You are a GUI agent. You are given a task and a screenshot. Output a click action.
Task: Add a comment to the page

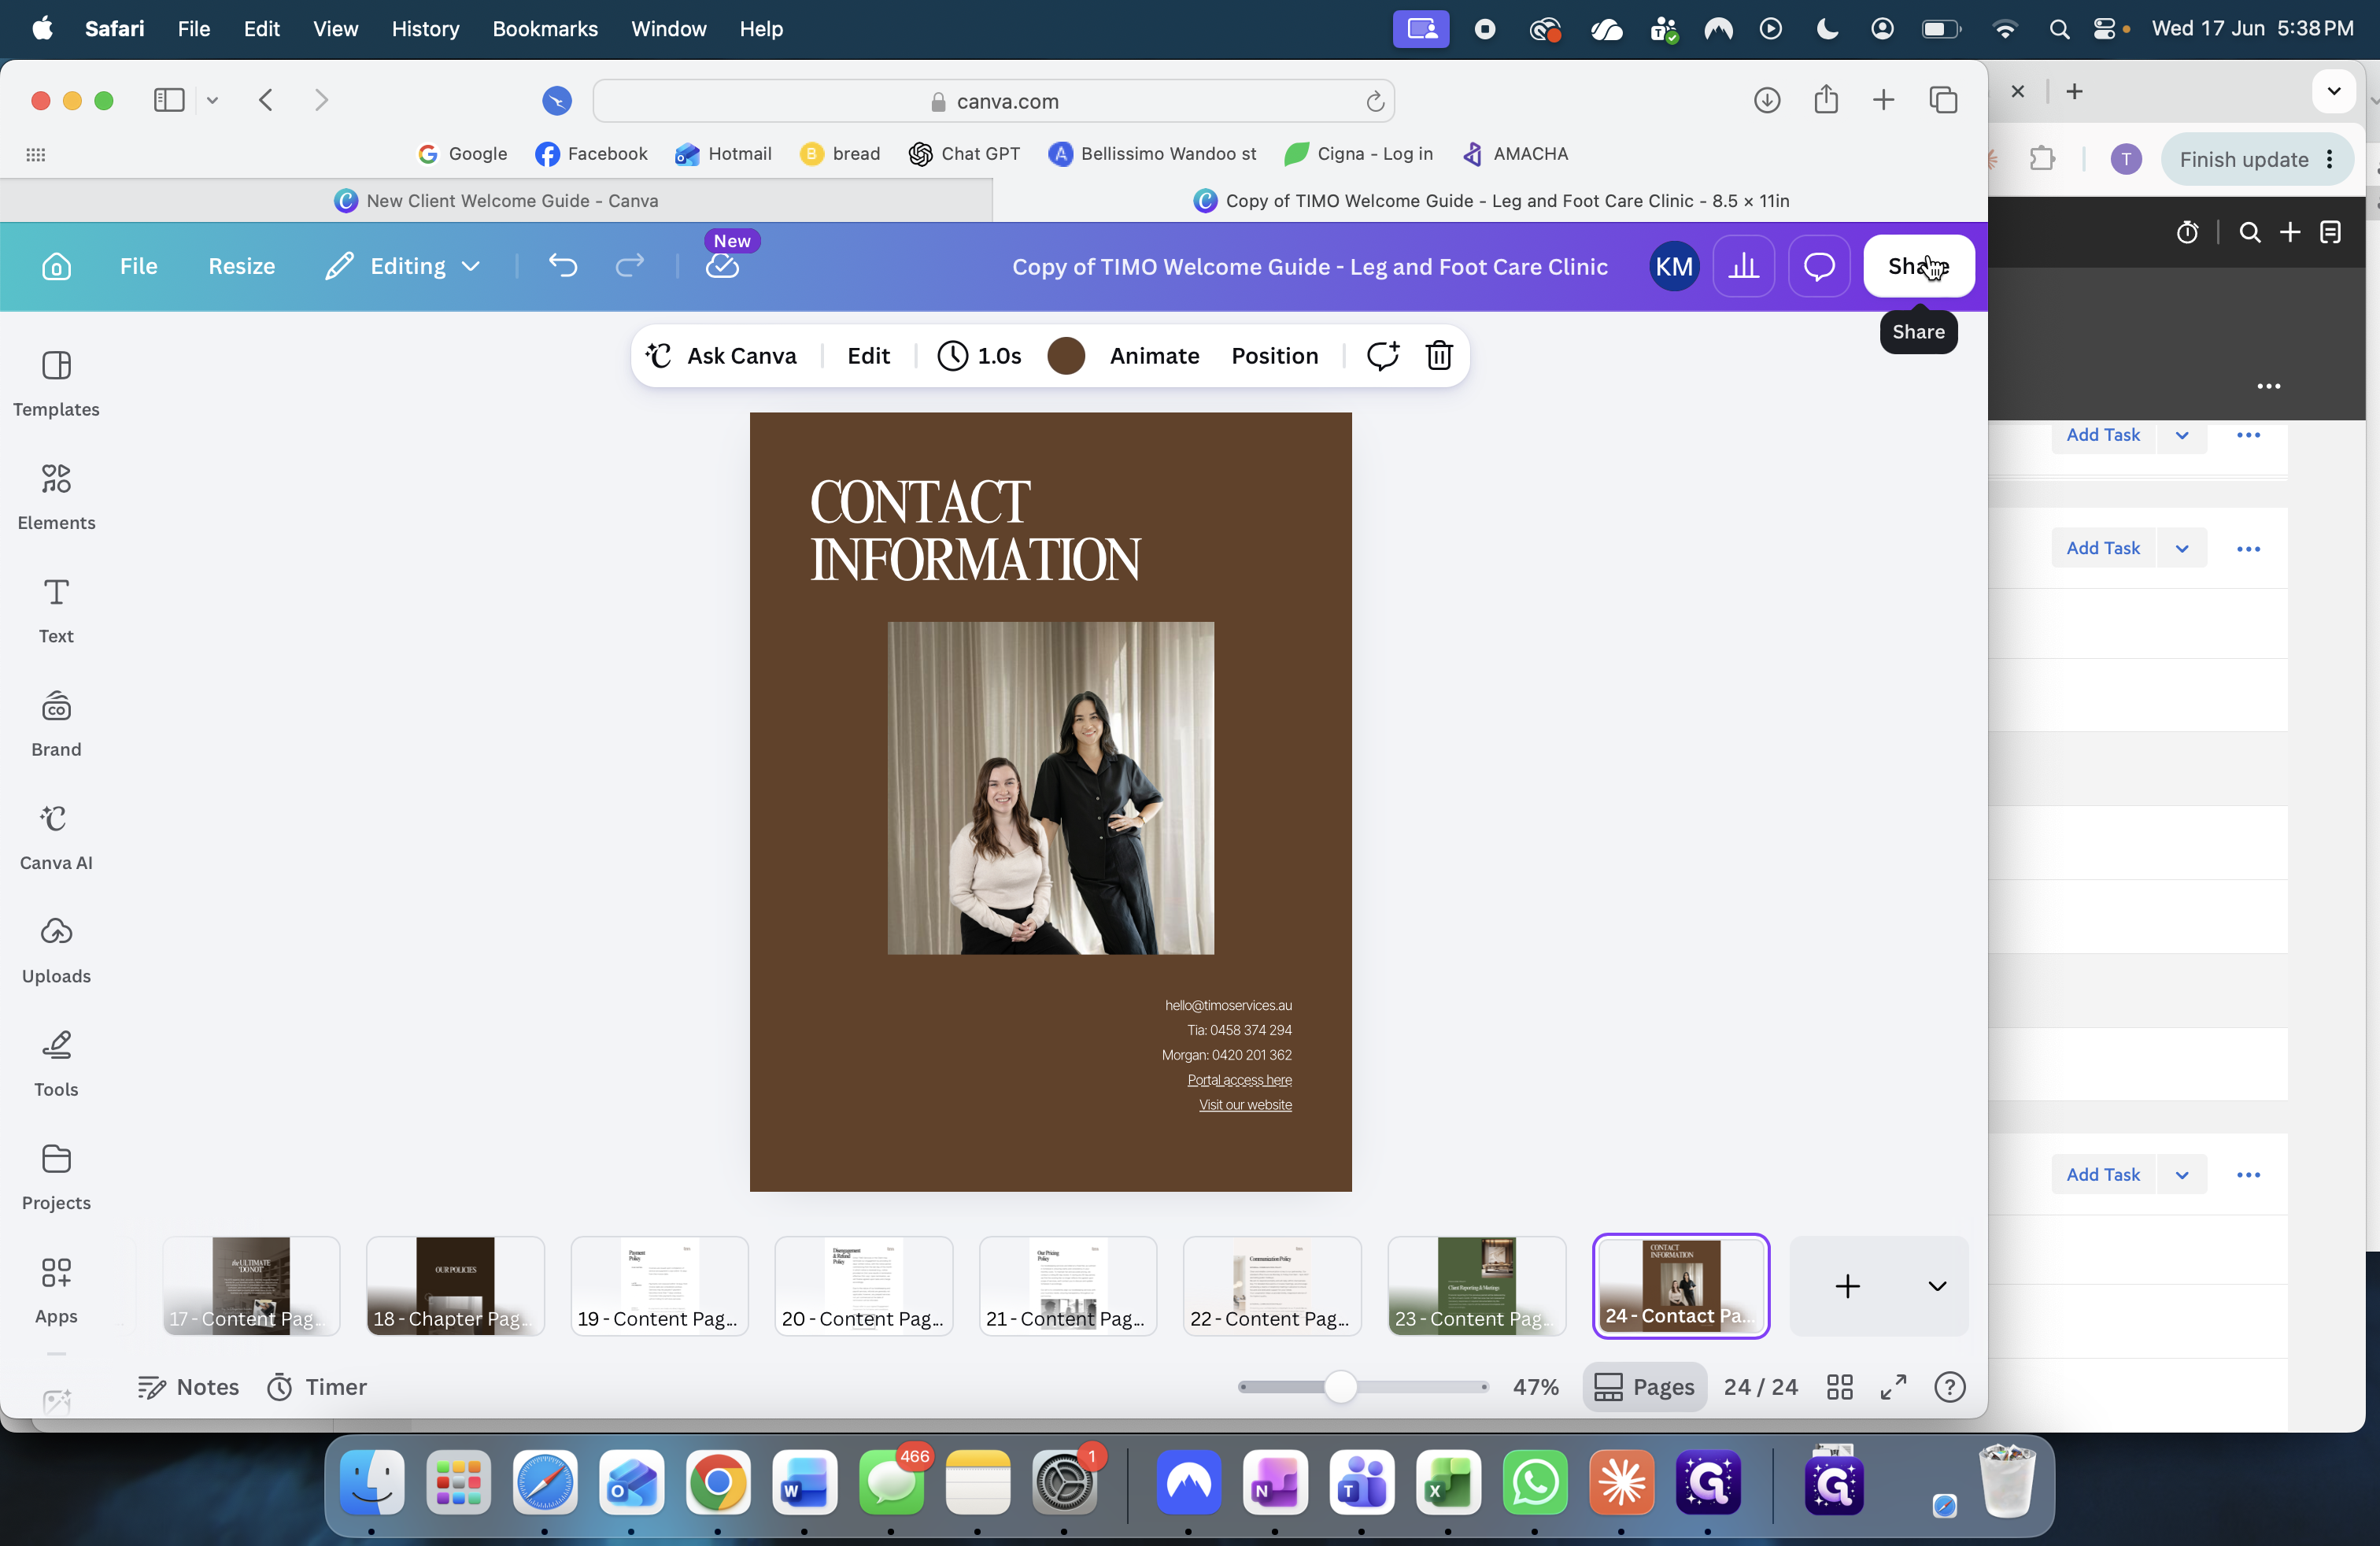point(1383,356)
